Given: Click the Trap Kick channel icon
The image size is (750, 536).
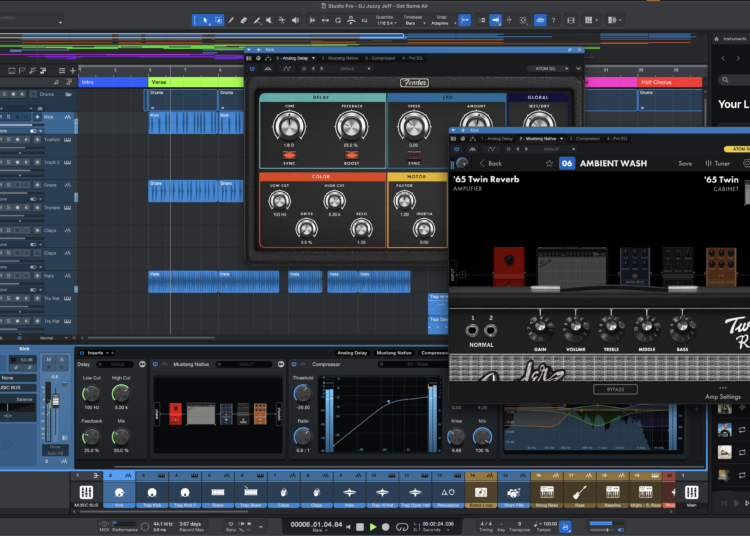Looking at the screenshot, I should tap(152, 492).
